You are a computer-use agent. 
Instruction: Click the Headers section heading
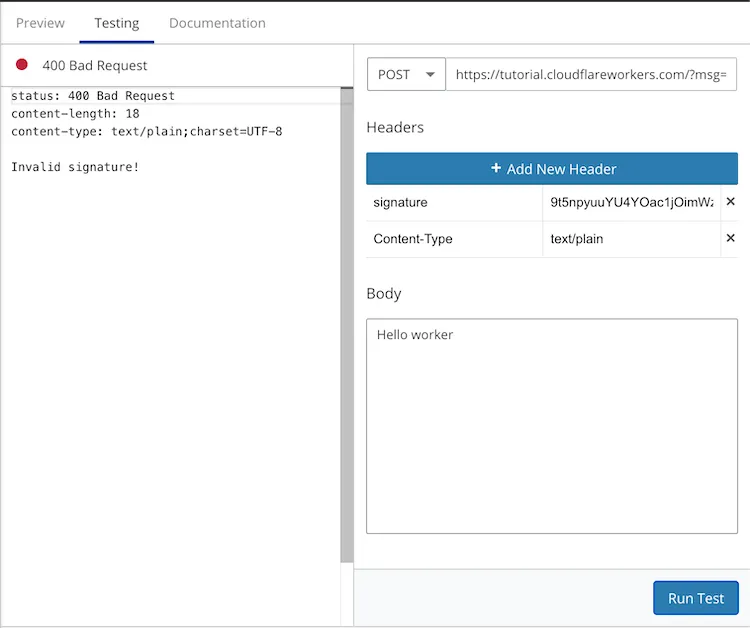395,127
